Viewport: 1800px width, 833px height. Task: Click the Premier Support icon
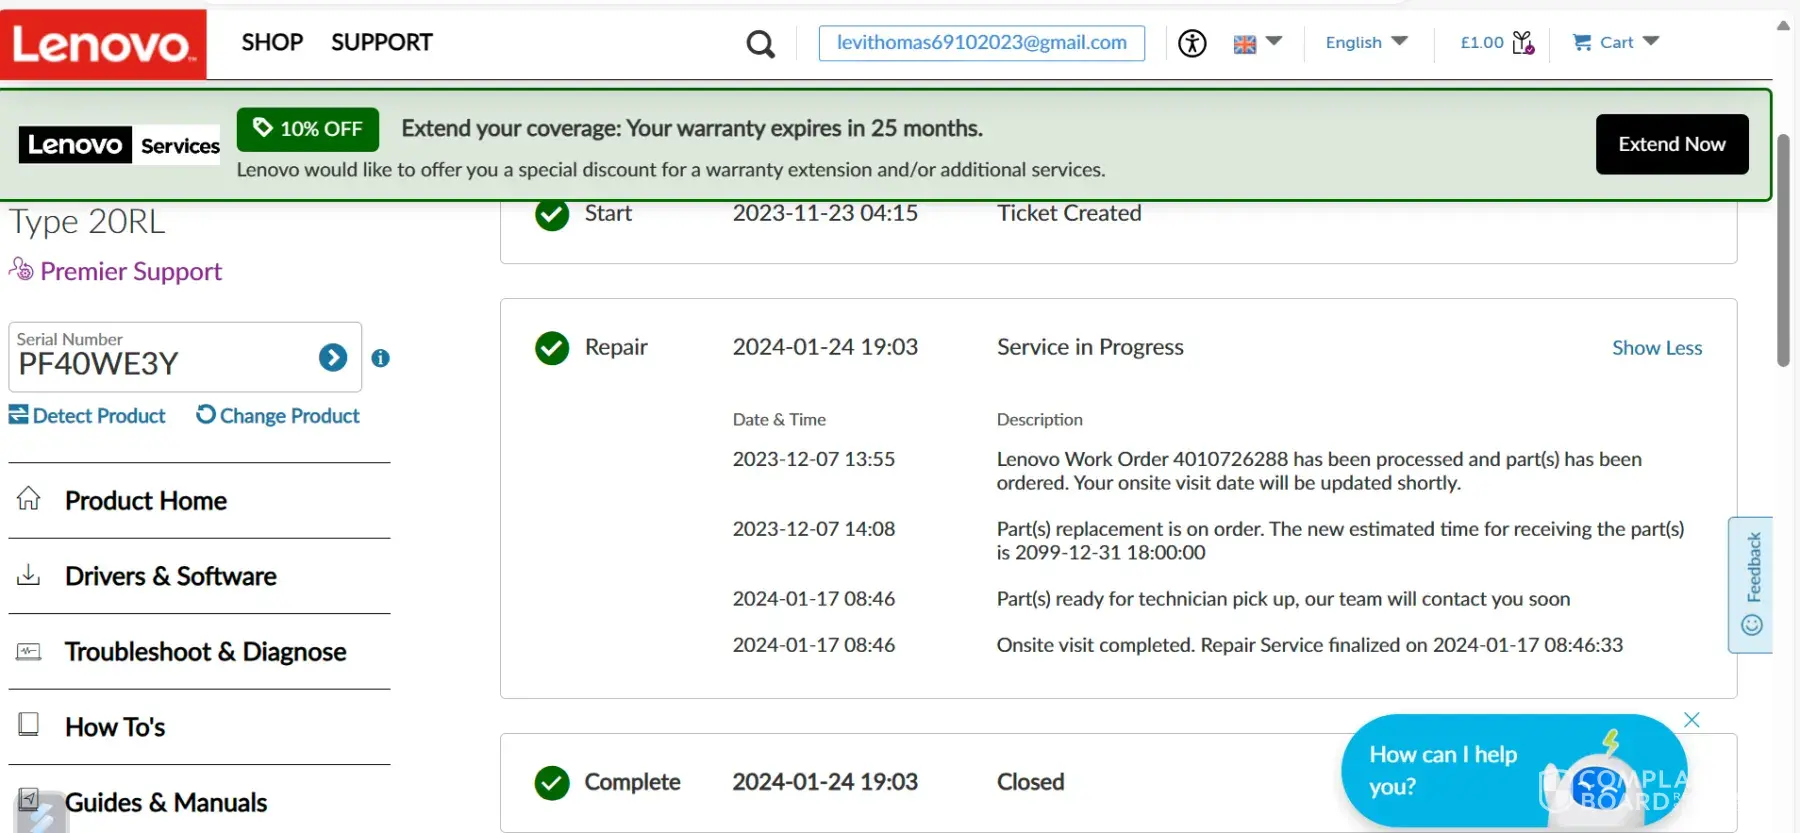21,269
